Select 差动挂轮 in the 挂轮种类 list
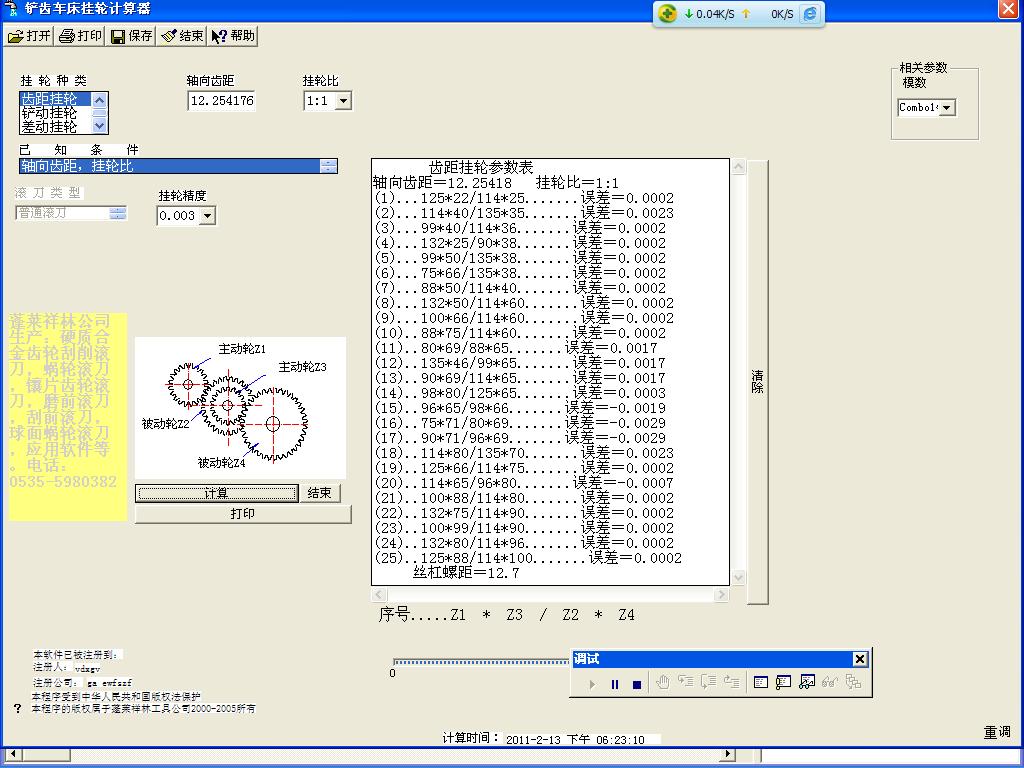 (56, 127)
